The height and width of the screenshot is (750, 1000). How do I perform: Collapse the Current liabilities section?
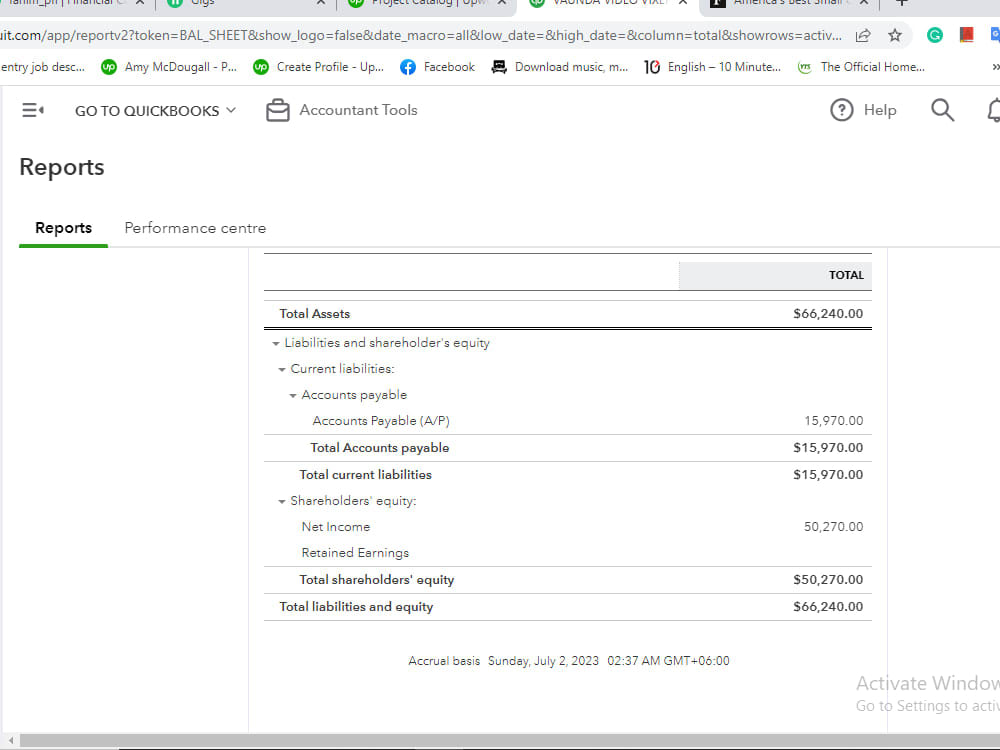pyautogui.click(x=281, y=369)
